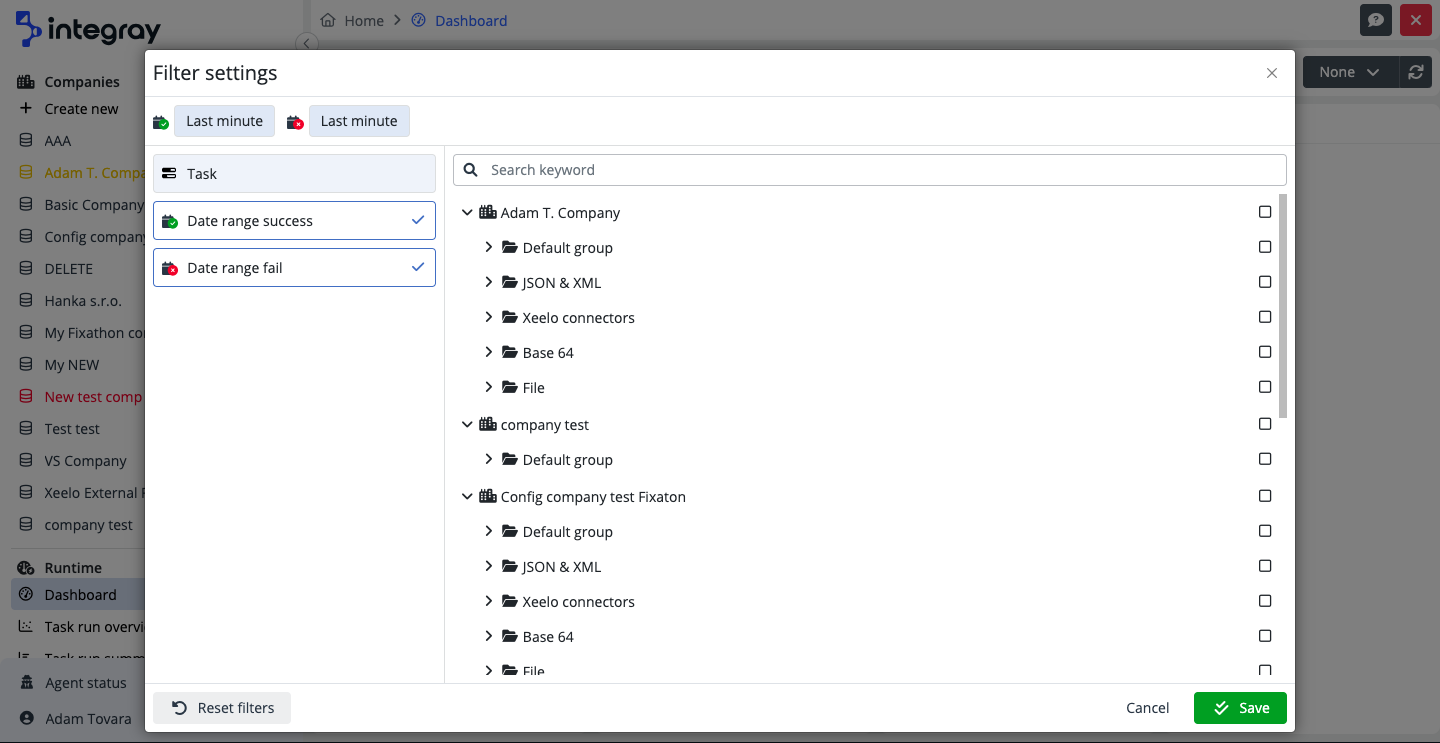Select the Task filter tab
The width and height of the screenshot is (1440, 743).
[x=294, y=174]
